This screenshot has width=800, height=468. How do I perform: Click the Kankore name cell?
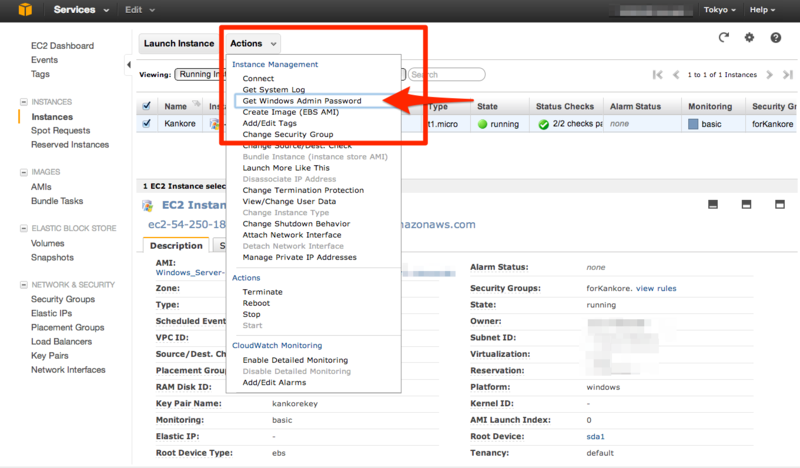pyautogui.click(x=180, y=124)
